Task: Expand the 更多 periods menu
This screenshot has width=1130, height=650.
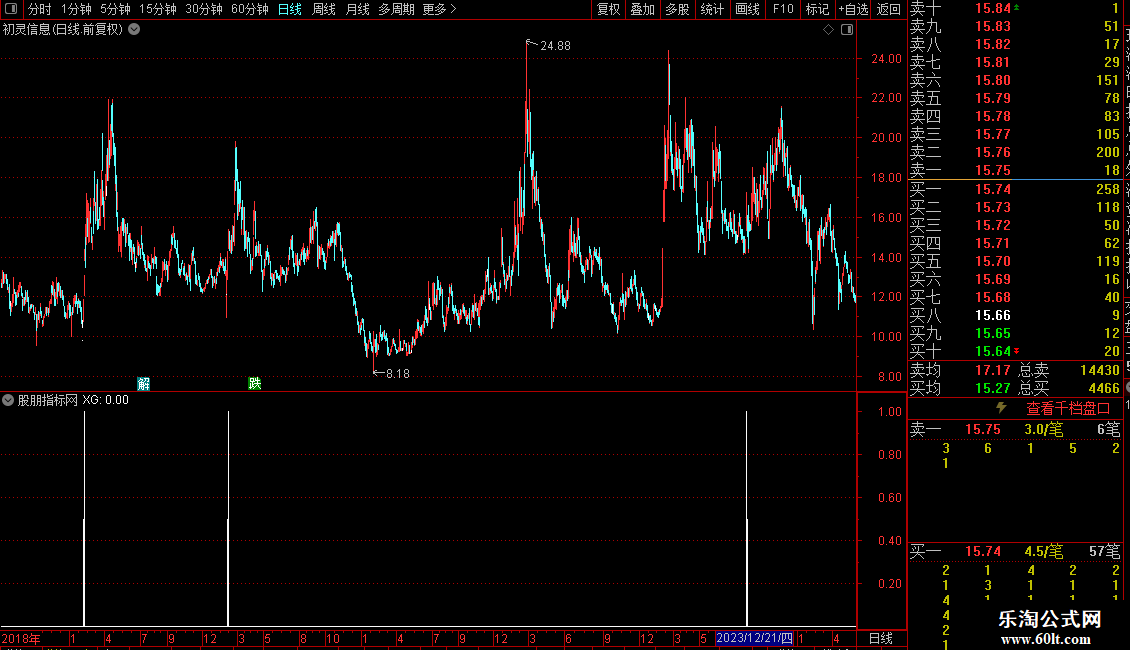Action: (x=439, y=9)
